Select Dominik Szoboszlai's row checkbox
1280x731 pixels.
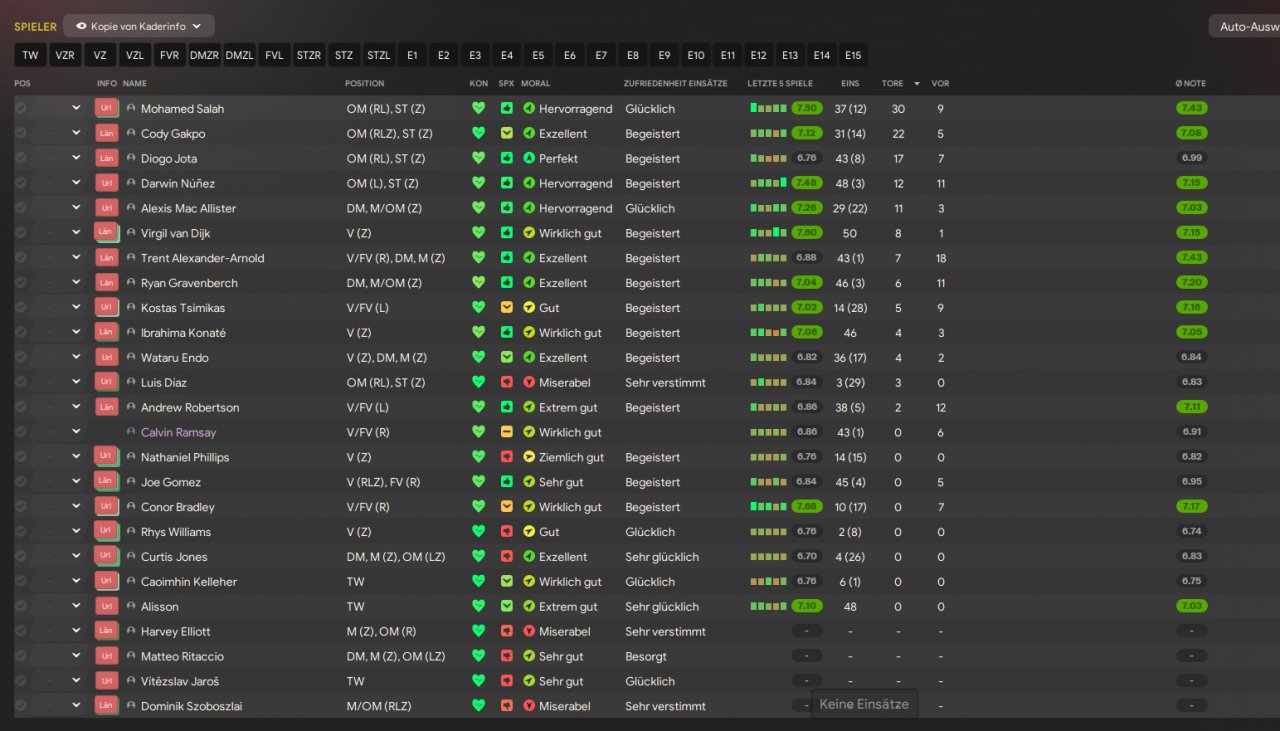pyautogui.click(x=21, y=706)
